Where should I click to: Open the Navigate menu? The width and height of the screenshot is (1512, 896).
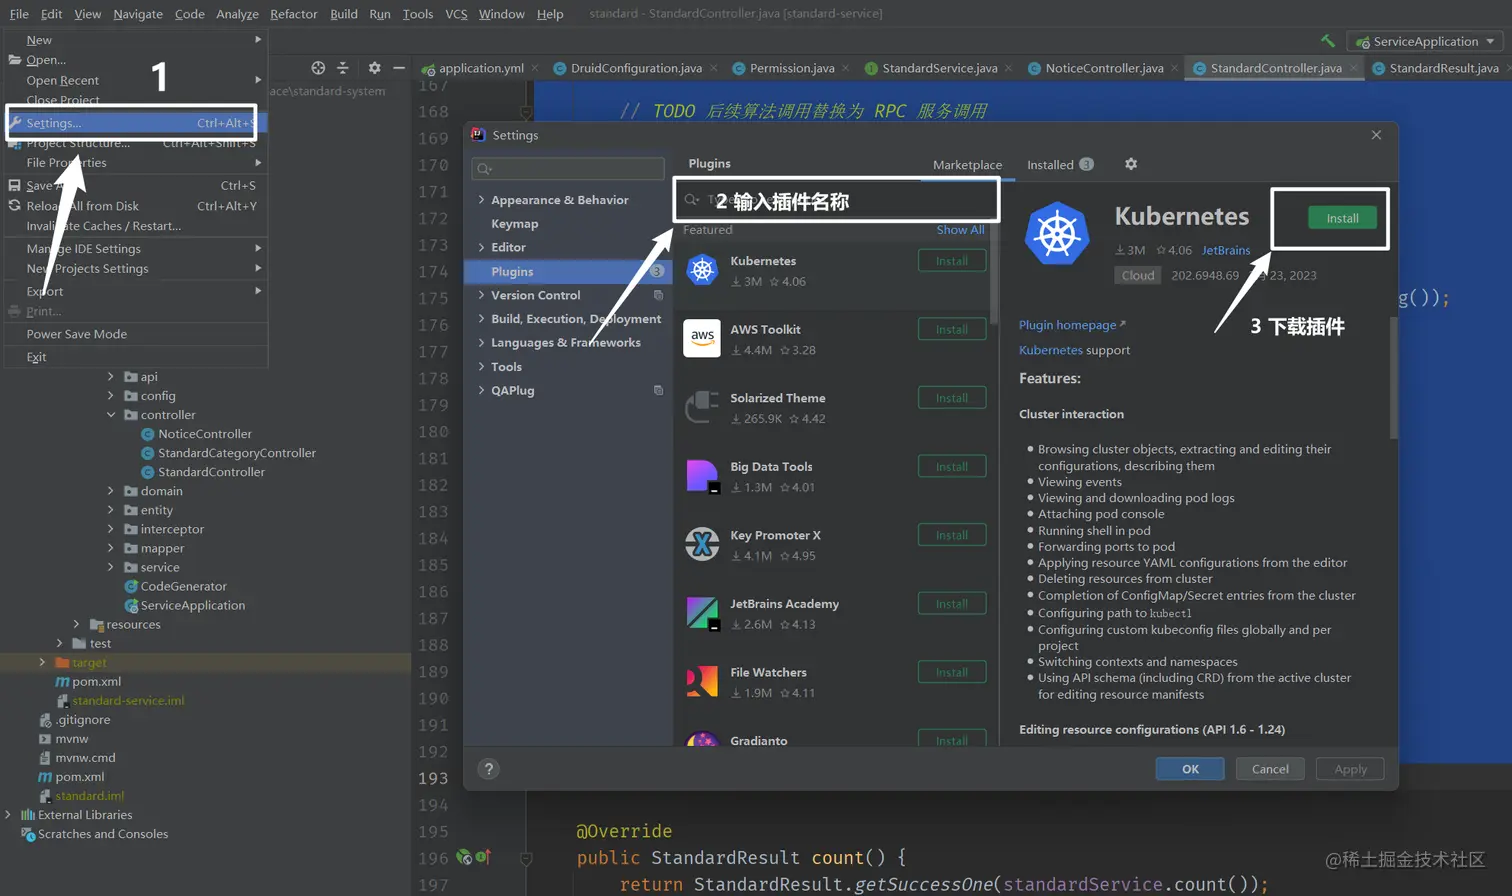coord(138,14)
